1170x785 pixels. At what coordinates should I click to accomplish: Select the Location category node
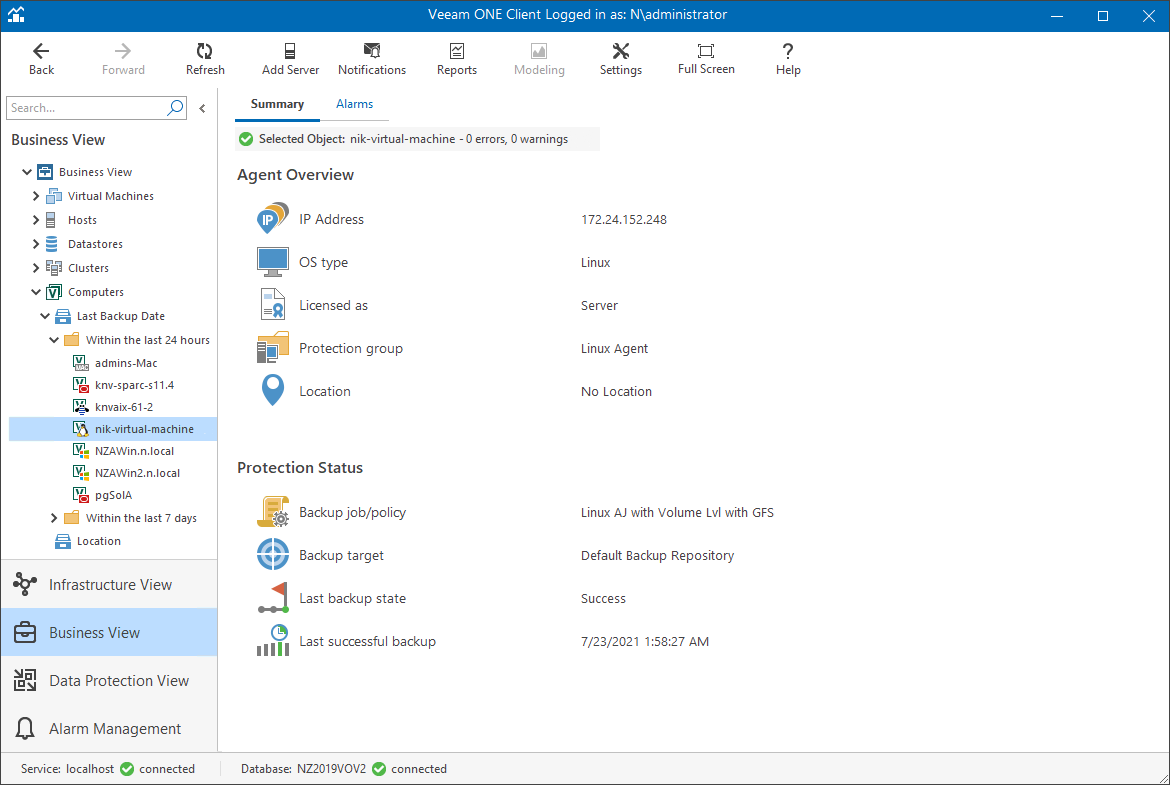98,541
